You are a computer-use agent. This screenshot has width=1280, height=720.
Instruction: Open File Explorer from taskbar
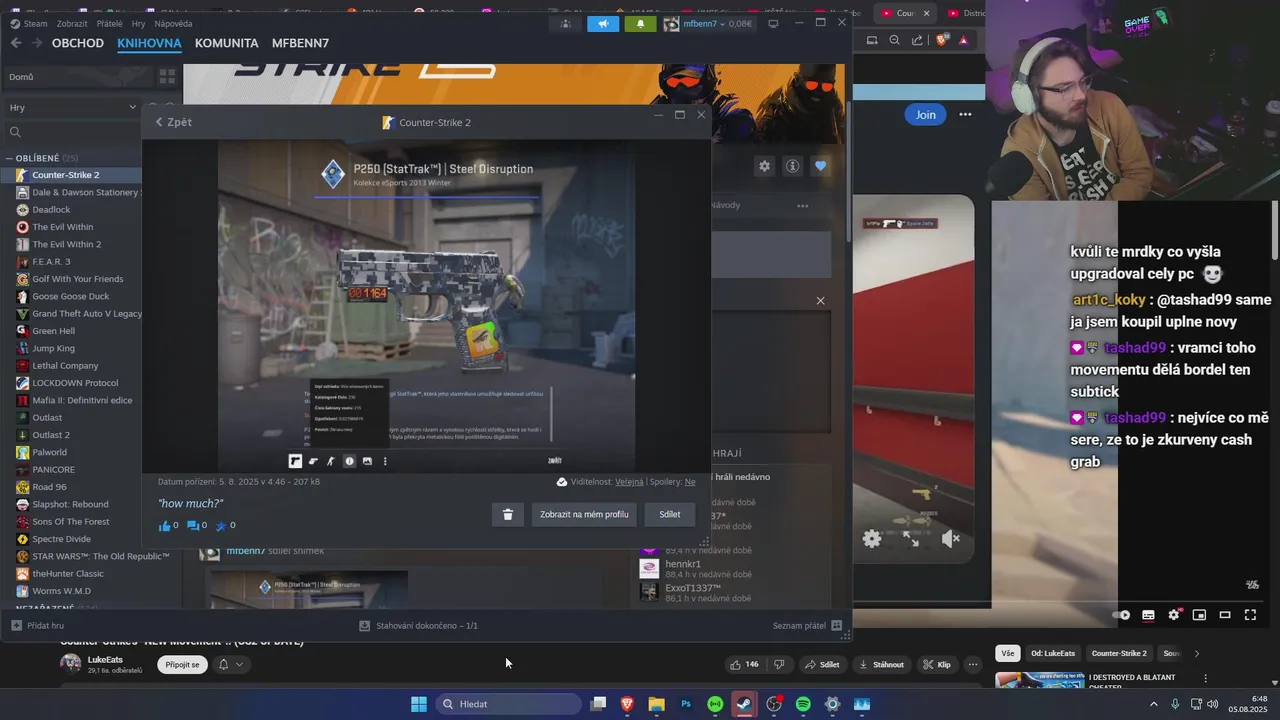coord(657,704)
